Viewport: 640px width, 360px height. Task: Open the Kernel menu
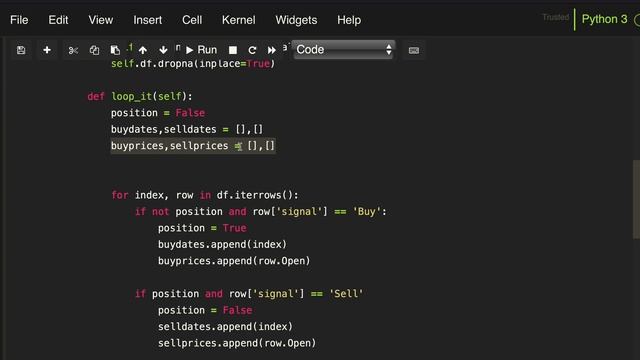point(239,20)
